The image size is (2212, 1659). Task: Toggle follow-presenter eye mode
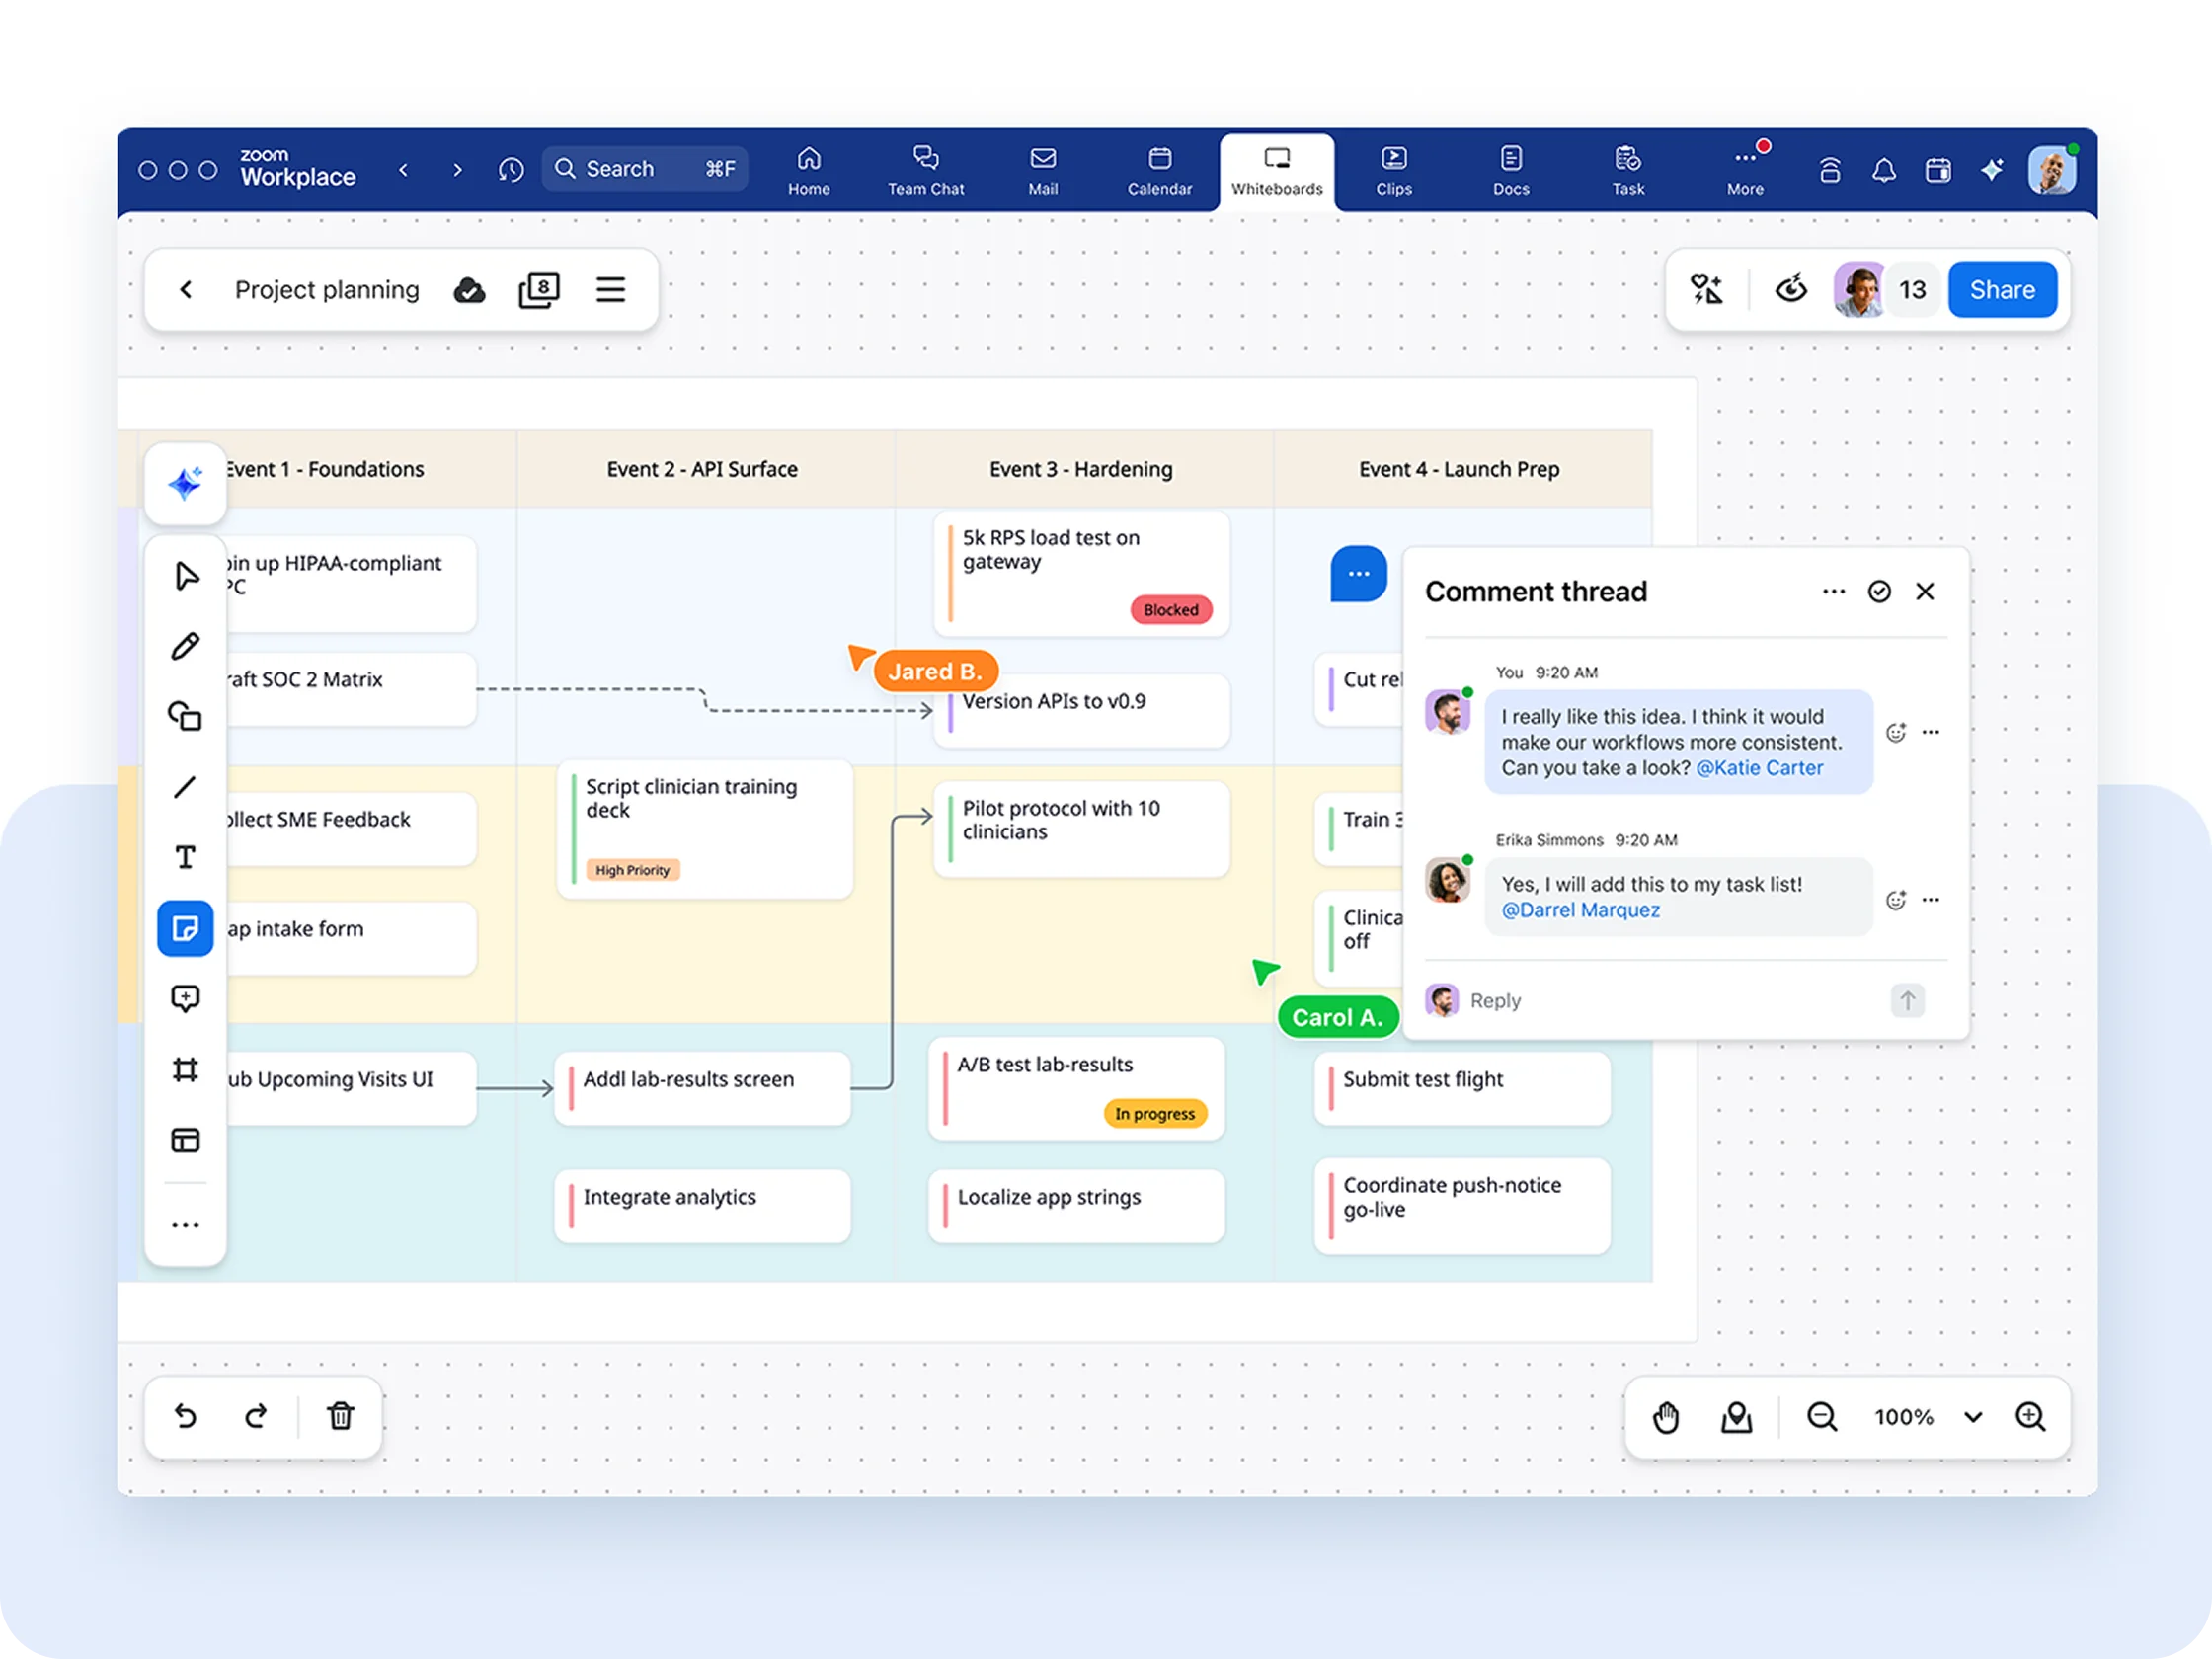1791,289
